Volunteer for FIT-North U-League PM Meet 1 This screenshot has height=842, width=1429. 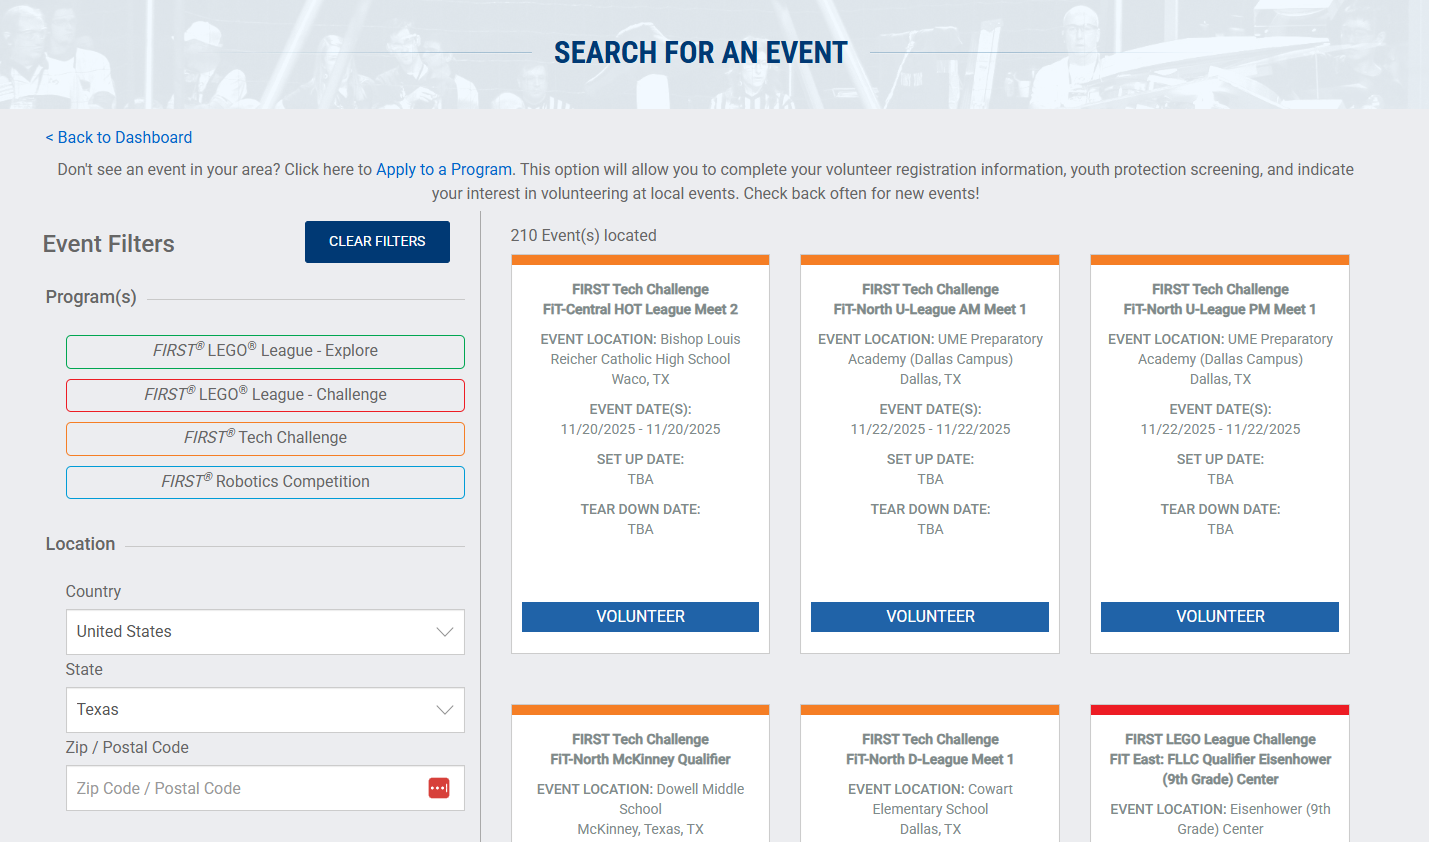(1220, 617)
